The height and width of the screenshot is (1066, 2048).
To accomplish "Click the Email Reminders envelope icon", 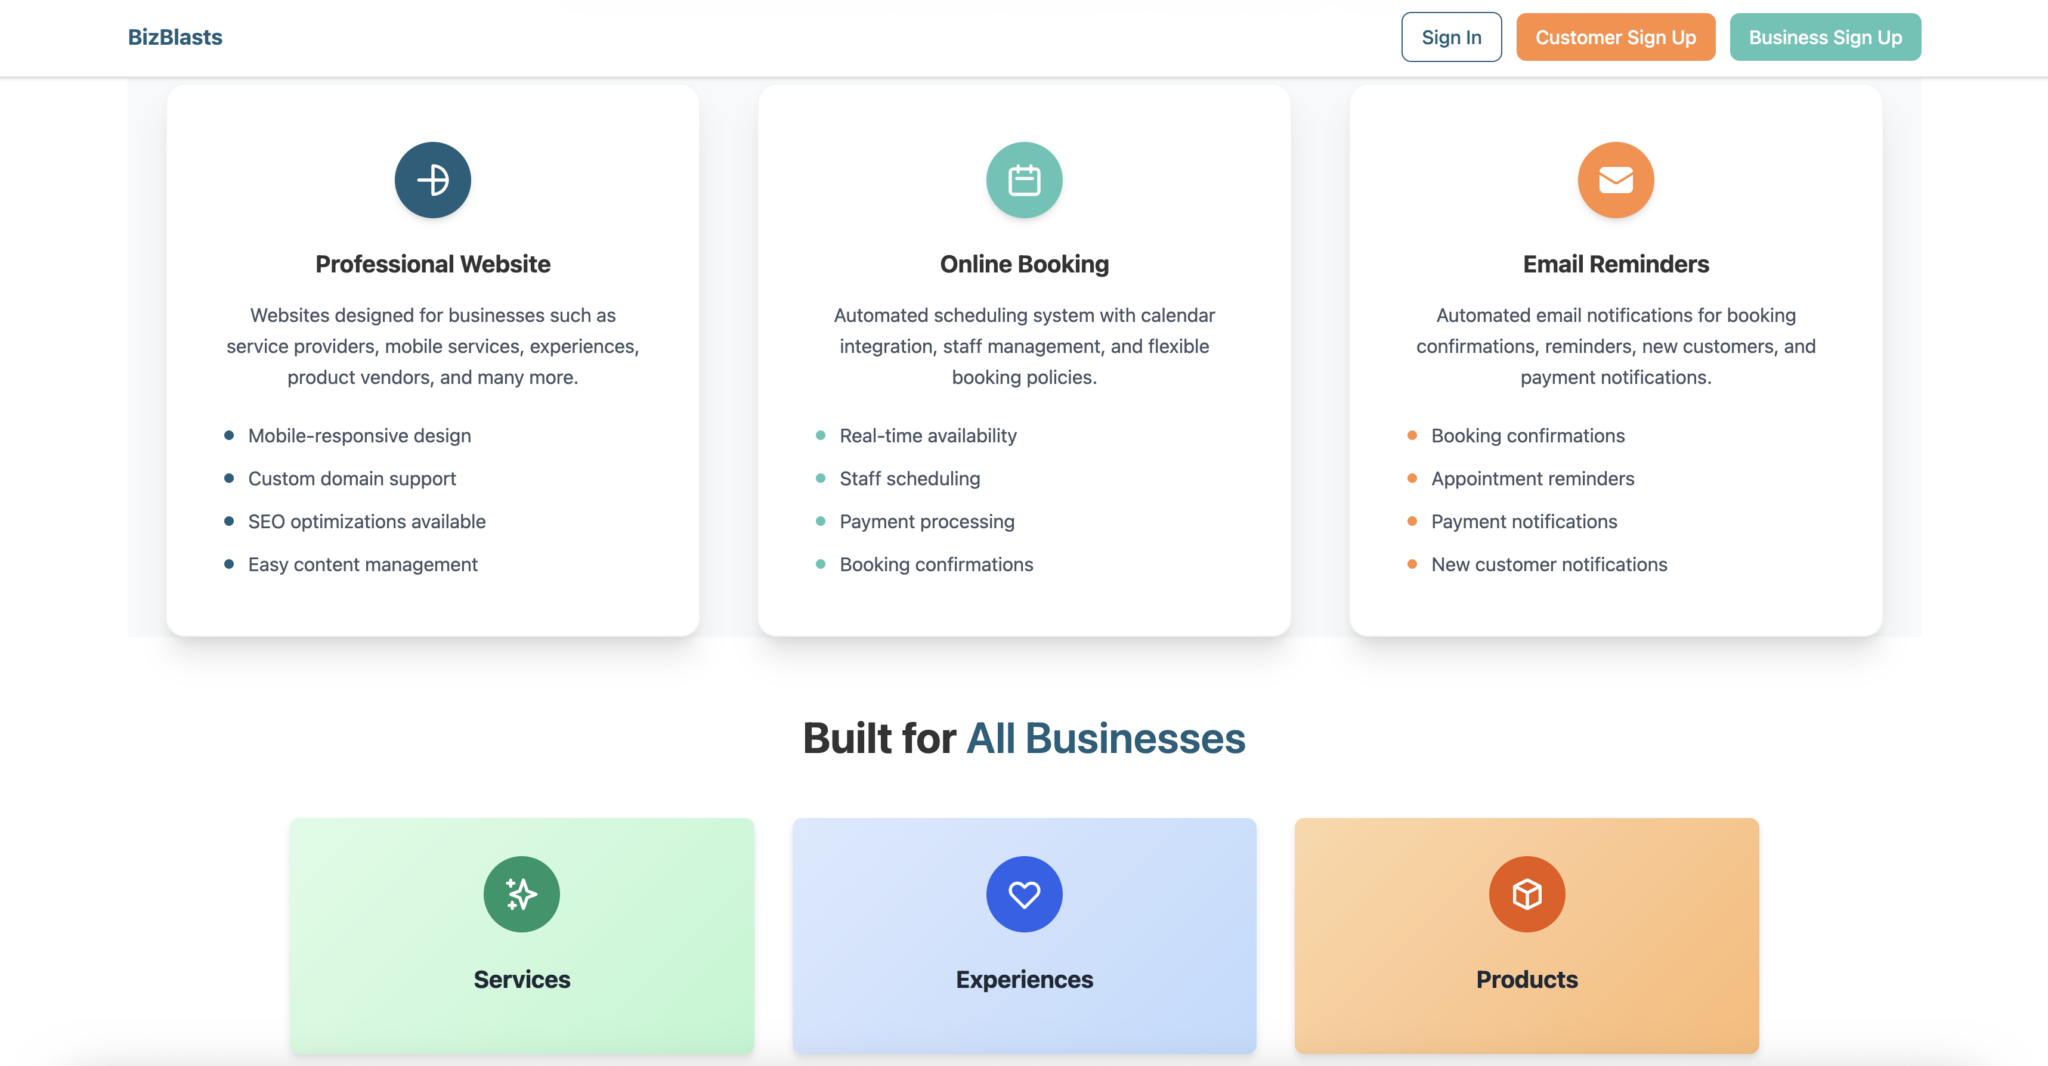I will [x=1615, y=180].
